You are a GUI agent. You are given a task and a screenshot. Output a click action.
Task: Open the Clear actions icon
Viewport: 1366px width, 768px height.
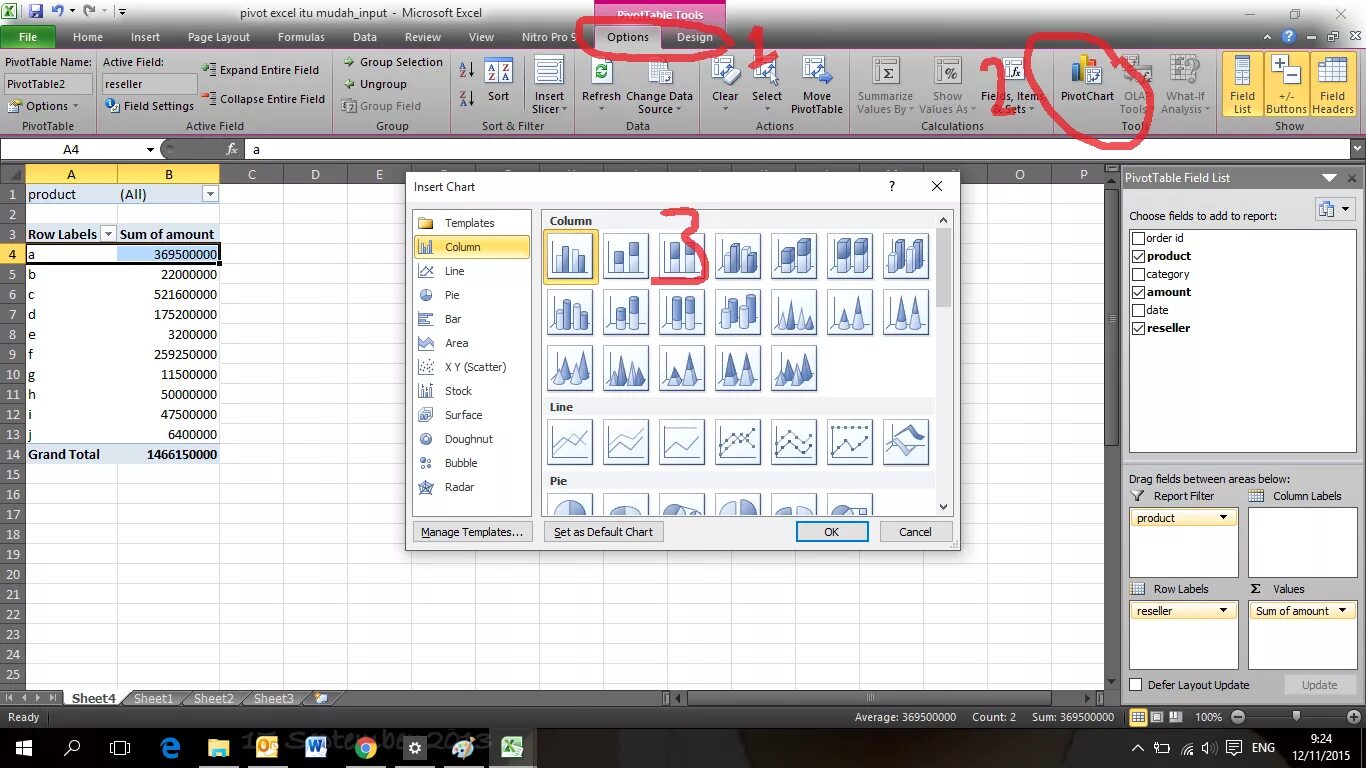[x=725, y=72]
